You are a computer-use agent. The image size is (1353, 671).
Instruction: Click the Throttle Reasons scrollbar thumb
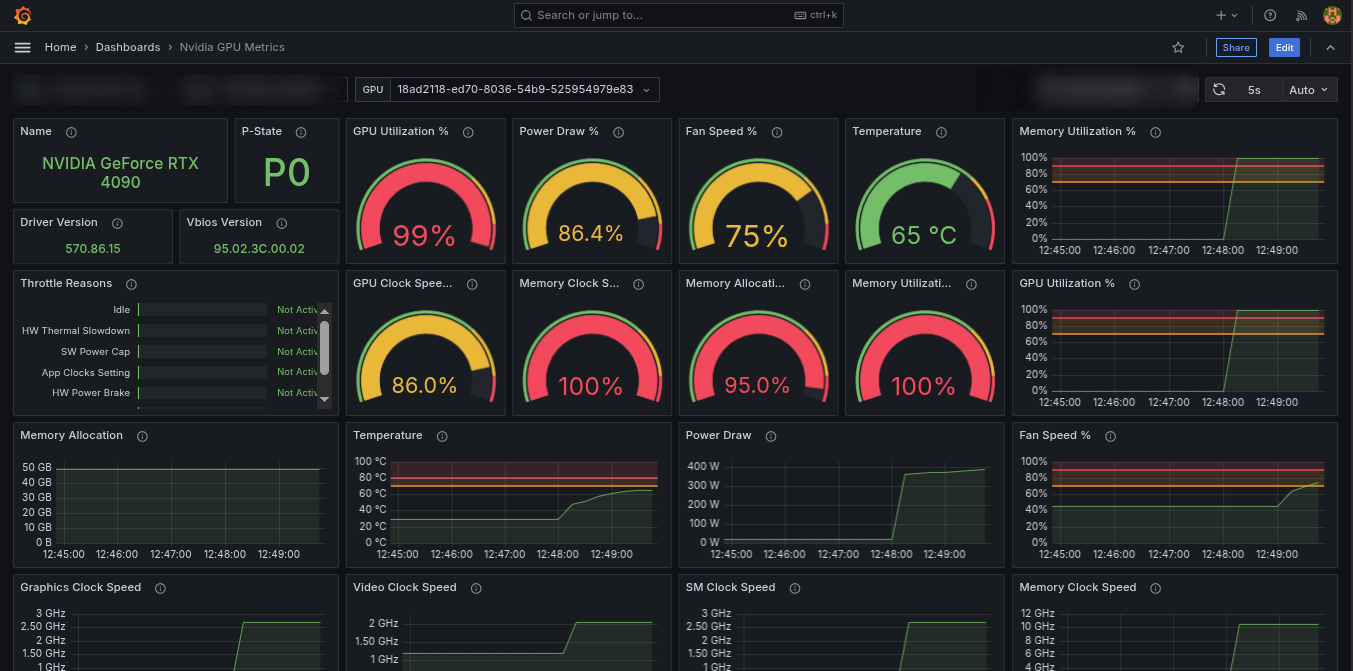324,347
